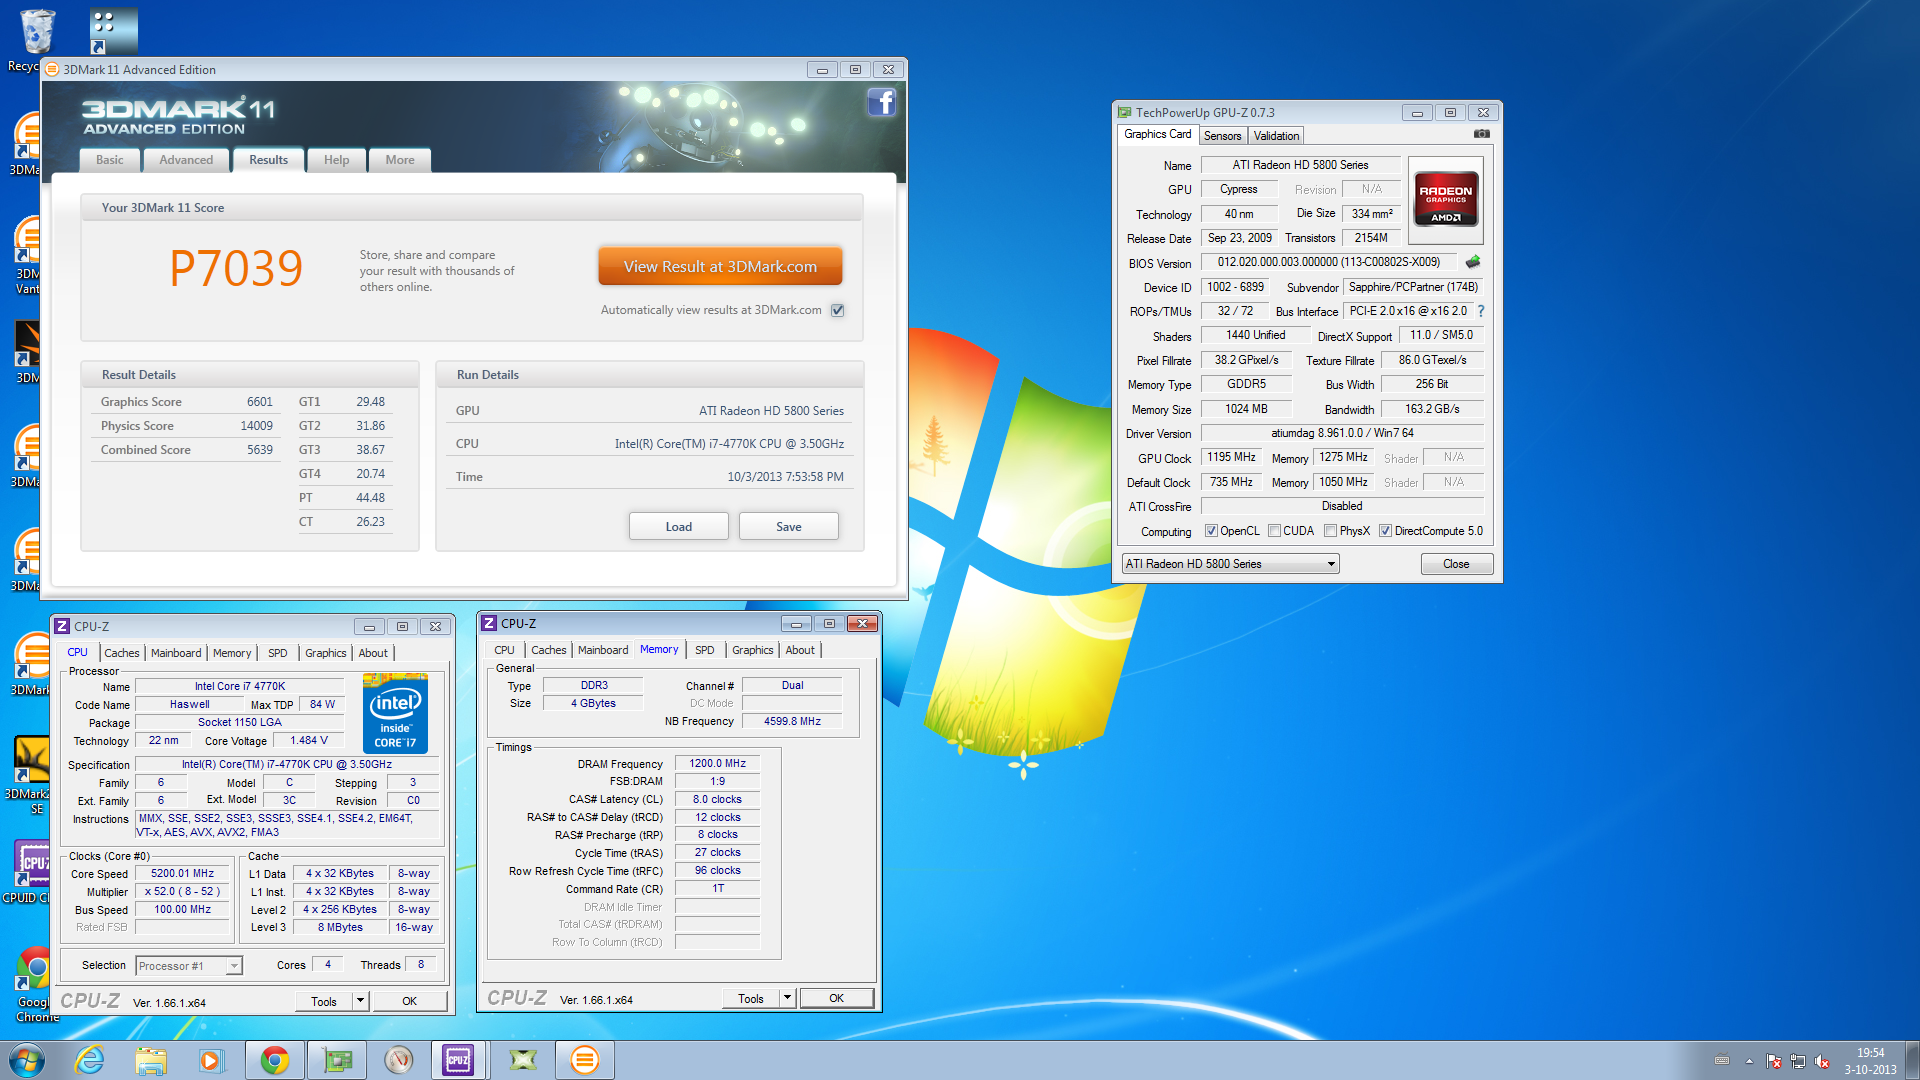Screen dimensions: 1920x1080
Task: Open Windows Explorer from the taskbar
Action: pyautogui.click(x=151, y=1060)
